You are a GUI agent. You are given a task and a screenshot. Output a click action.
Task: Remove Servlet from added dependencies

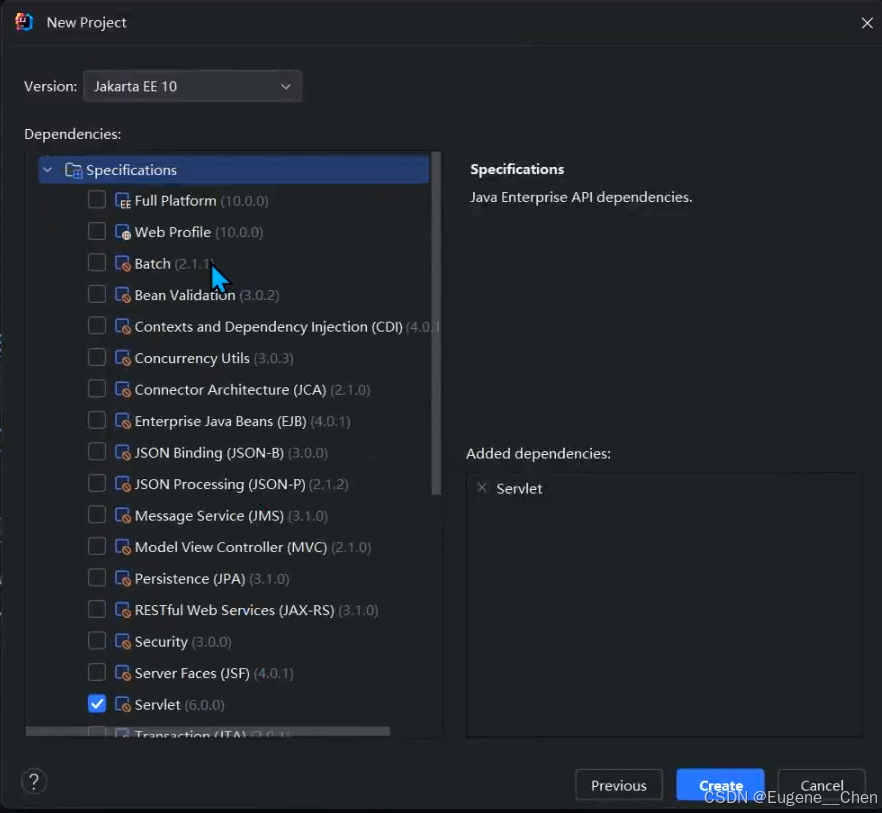pyautogui.click(x=482, y=488)
